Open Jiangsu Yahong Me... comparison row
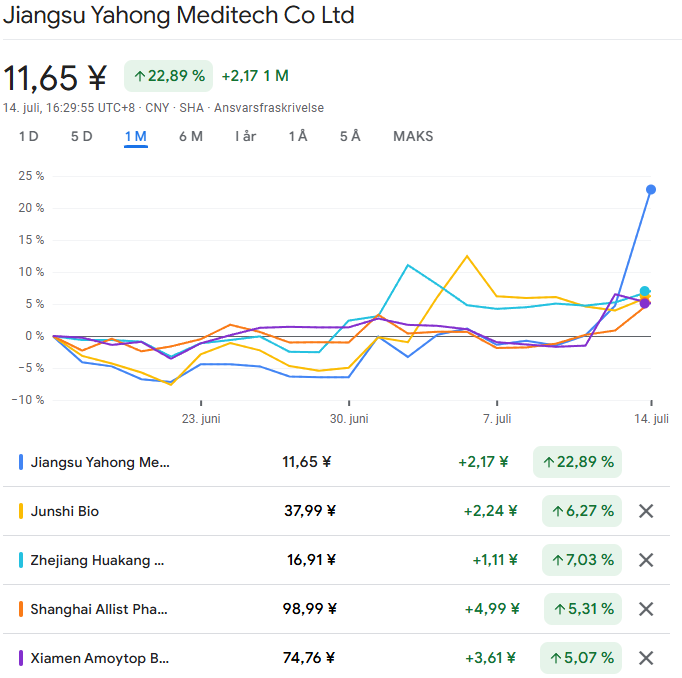The image size is (682, 678). pyautogui.click(x=336, y=462)
